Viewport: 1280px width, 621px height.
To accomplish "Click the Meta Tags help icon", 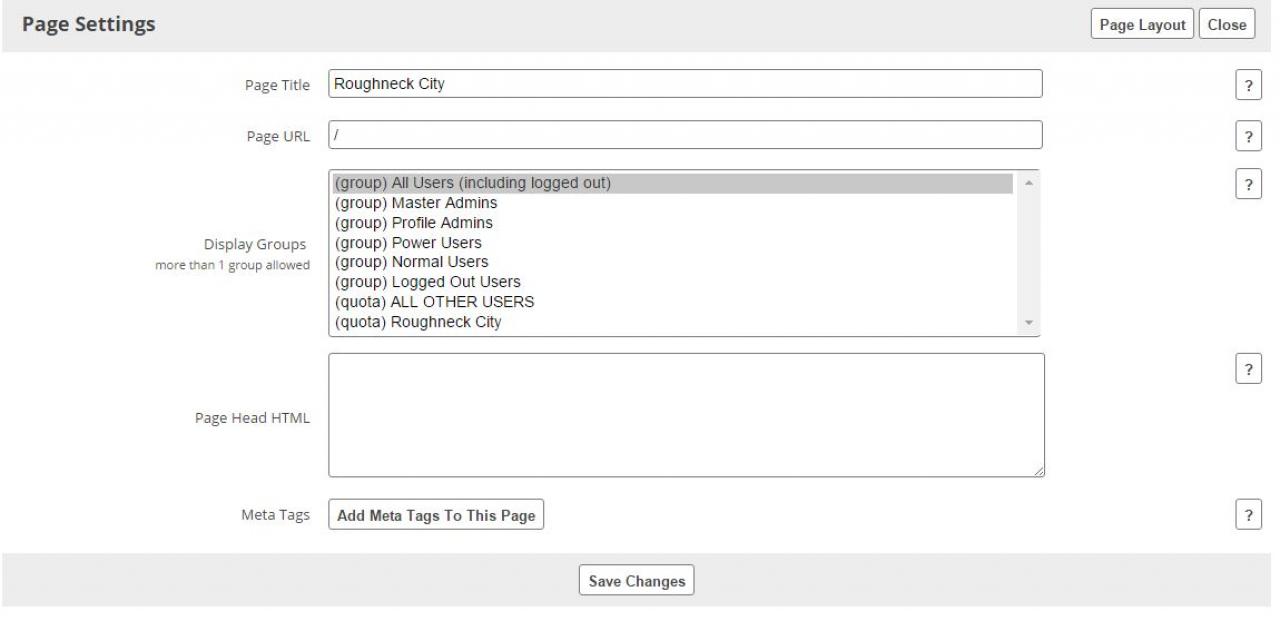I will 1247,515.
